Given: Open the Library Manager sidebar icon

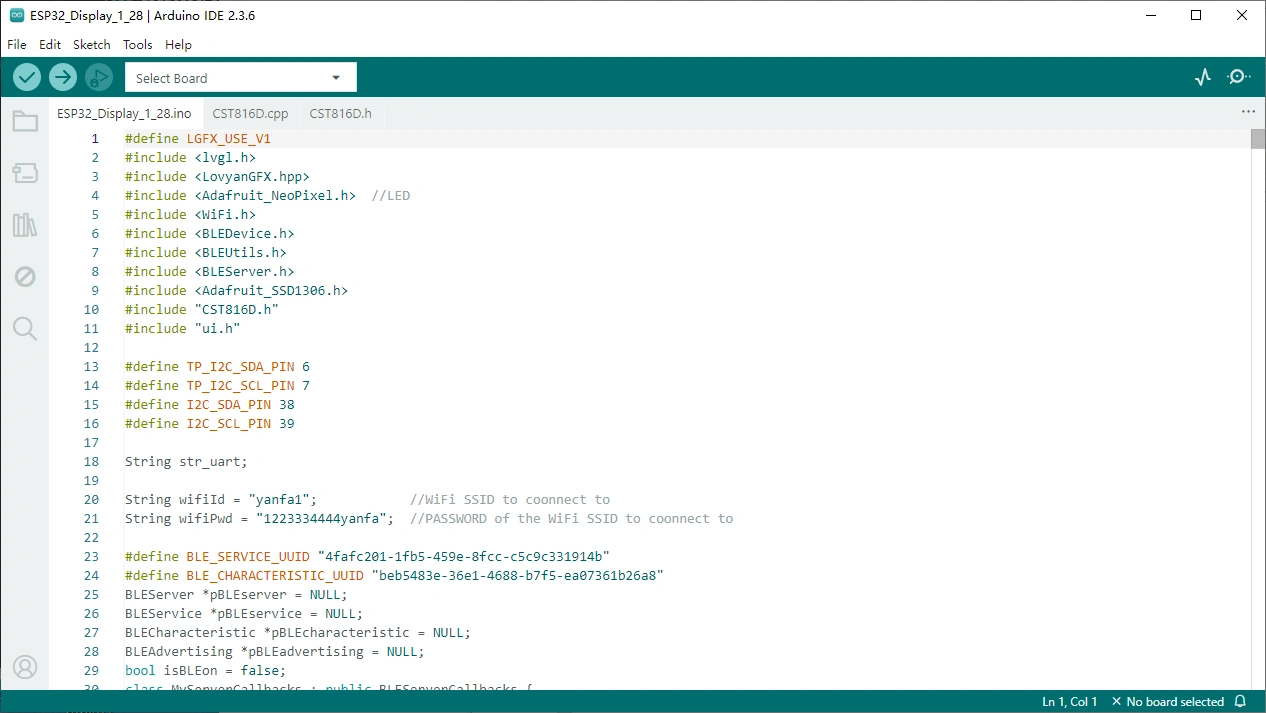Looking at the screenshot, I should point(24,225).
